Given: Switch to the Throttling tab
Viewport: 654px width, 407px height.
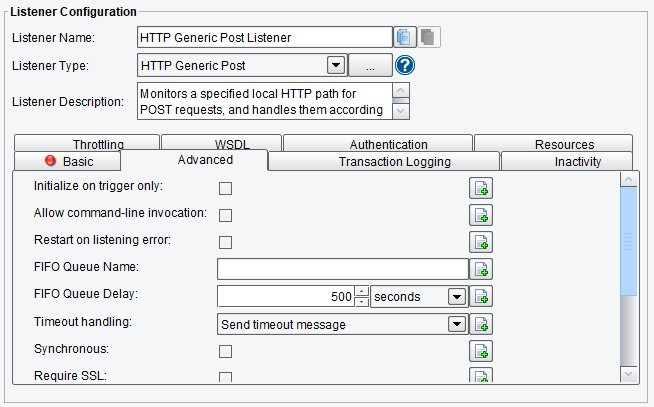Looking at the screenshot, I should point(87,143).
